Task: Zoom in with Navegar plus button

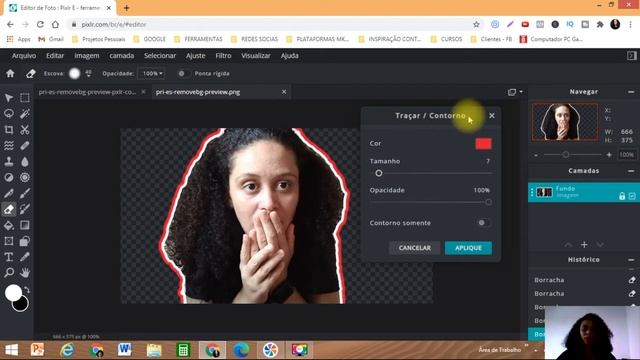Action: pyautogui.click(x=609, y=155)
